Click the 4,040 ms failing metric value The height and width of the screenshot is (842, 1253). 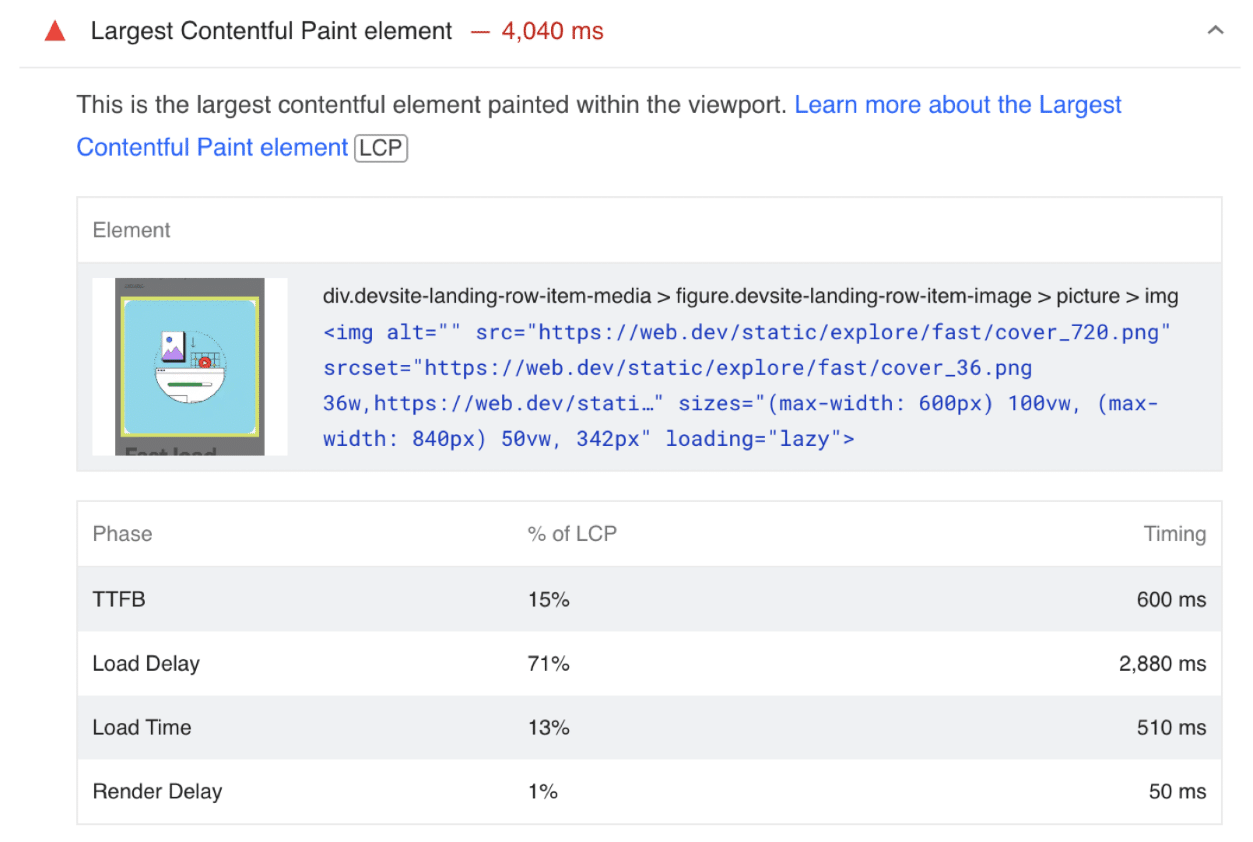pos(553,31)
